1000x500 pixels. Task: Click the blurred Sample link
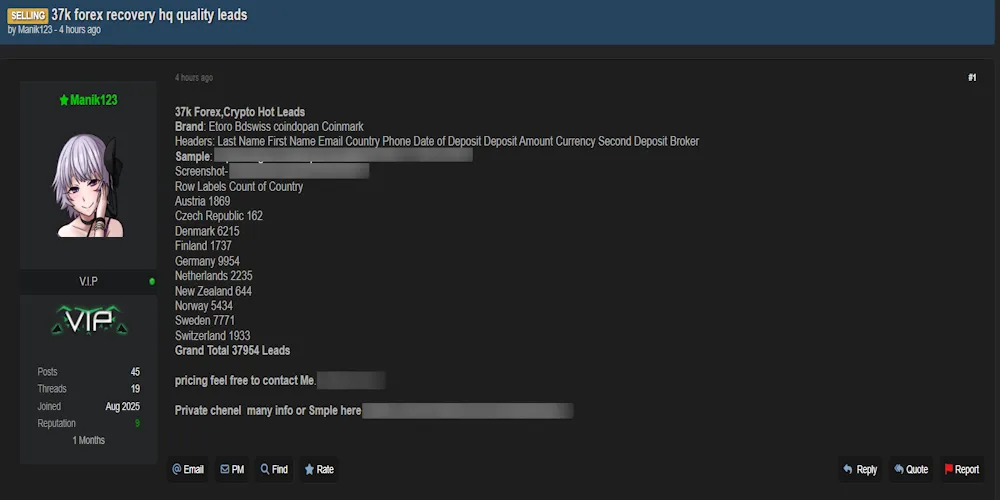click(x=343, y=156)
